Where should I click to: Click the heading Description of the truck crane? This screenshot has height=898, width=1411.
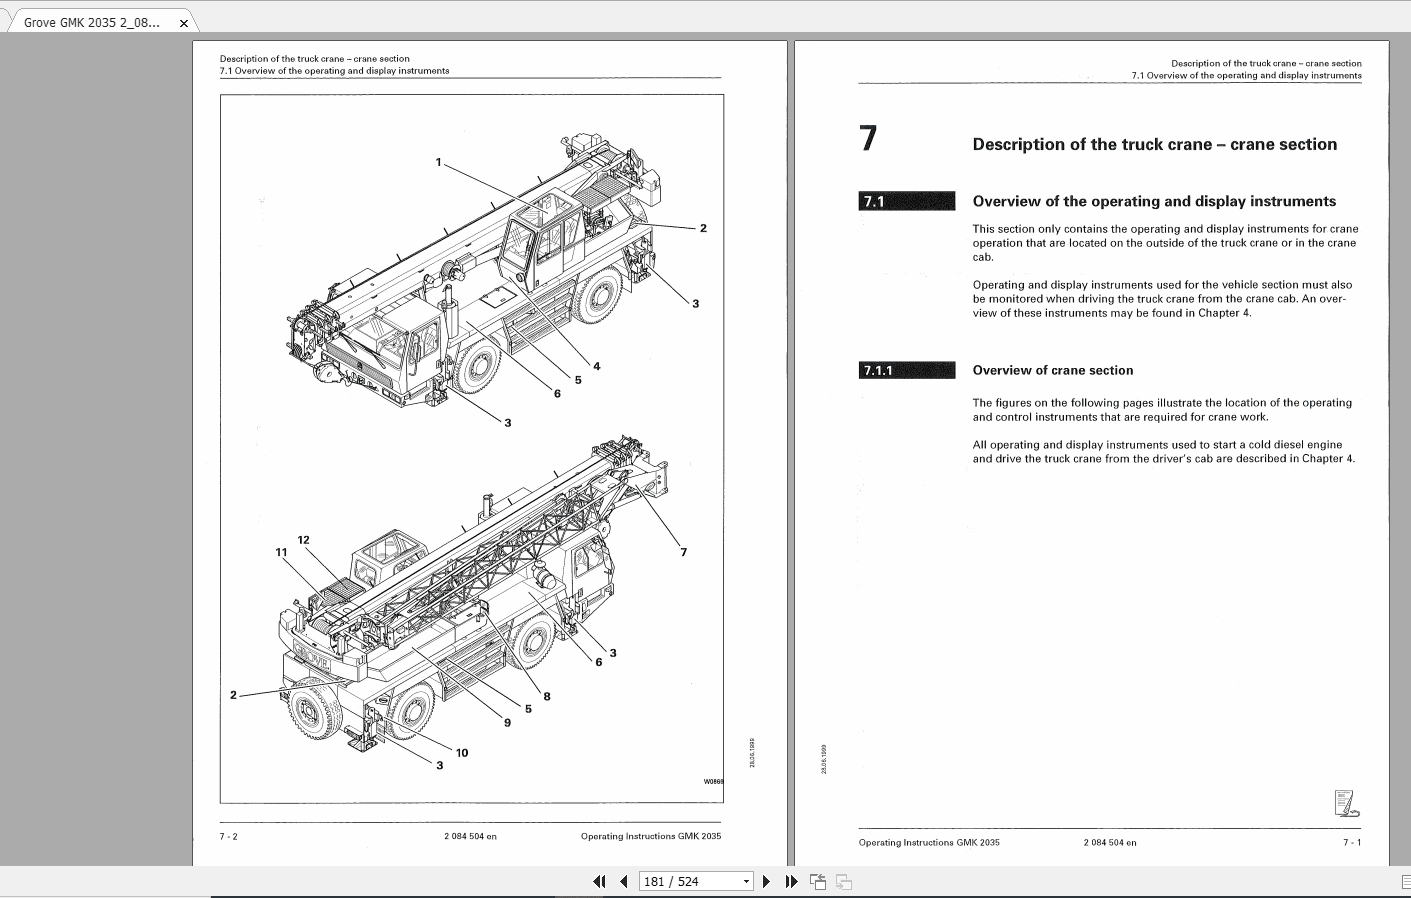tap(1155, 144)
